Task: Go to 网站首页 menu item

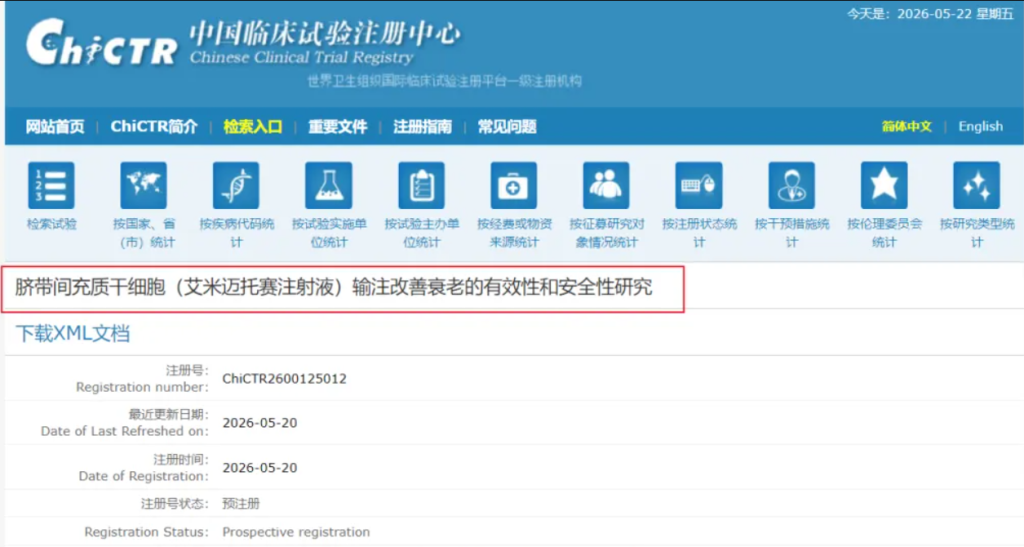Action: (55, 127)
